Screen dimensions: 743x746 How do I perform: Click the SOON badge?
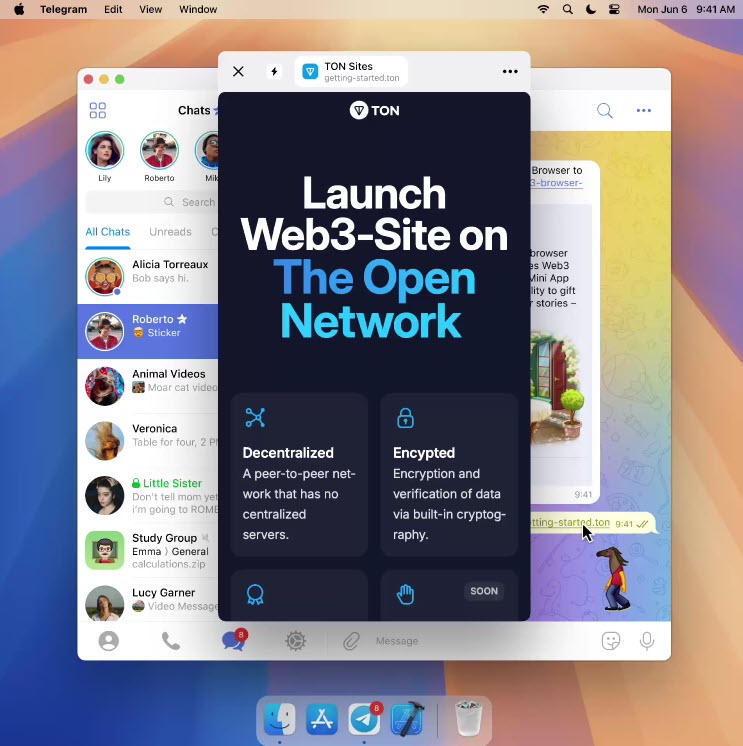click(484, 591)
